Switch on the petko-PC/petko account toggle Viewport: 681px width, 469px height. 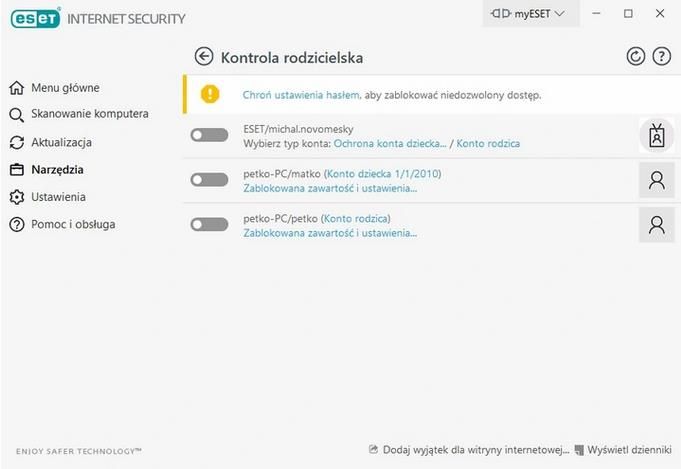pos(209,225)
